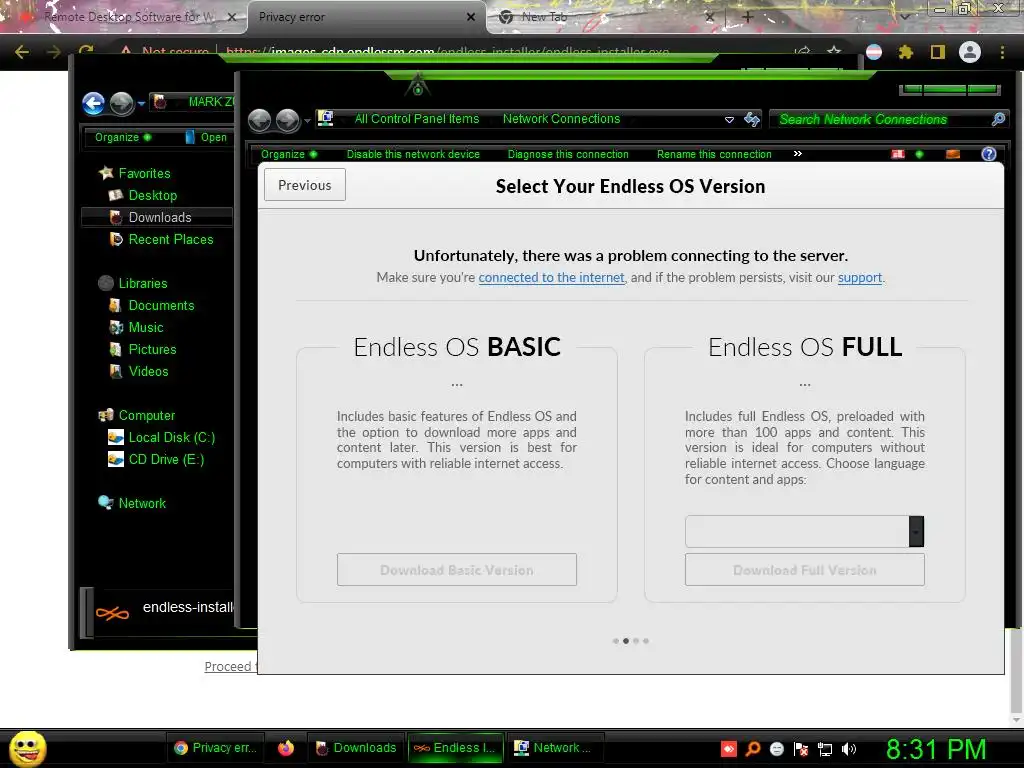Click second page indicator dot in installer

[626, 641]
